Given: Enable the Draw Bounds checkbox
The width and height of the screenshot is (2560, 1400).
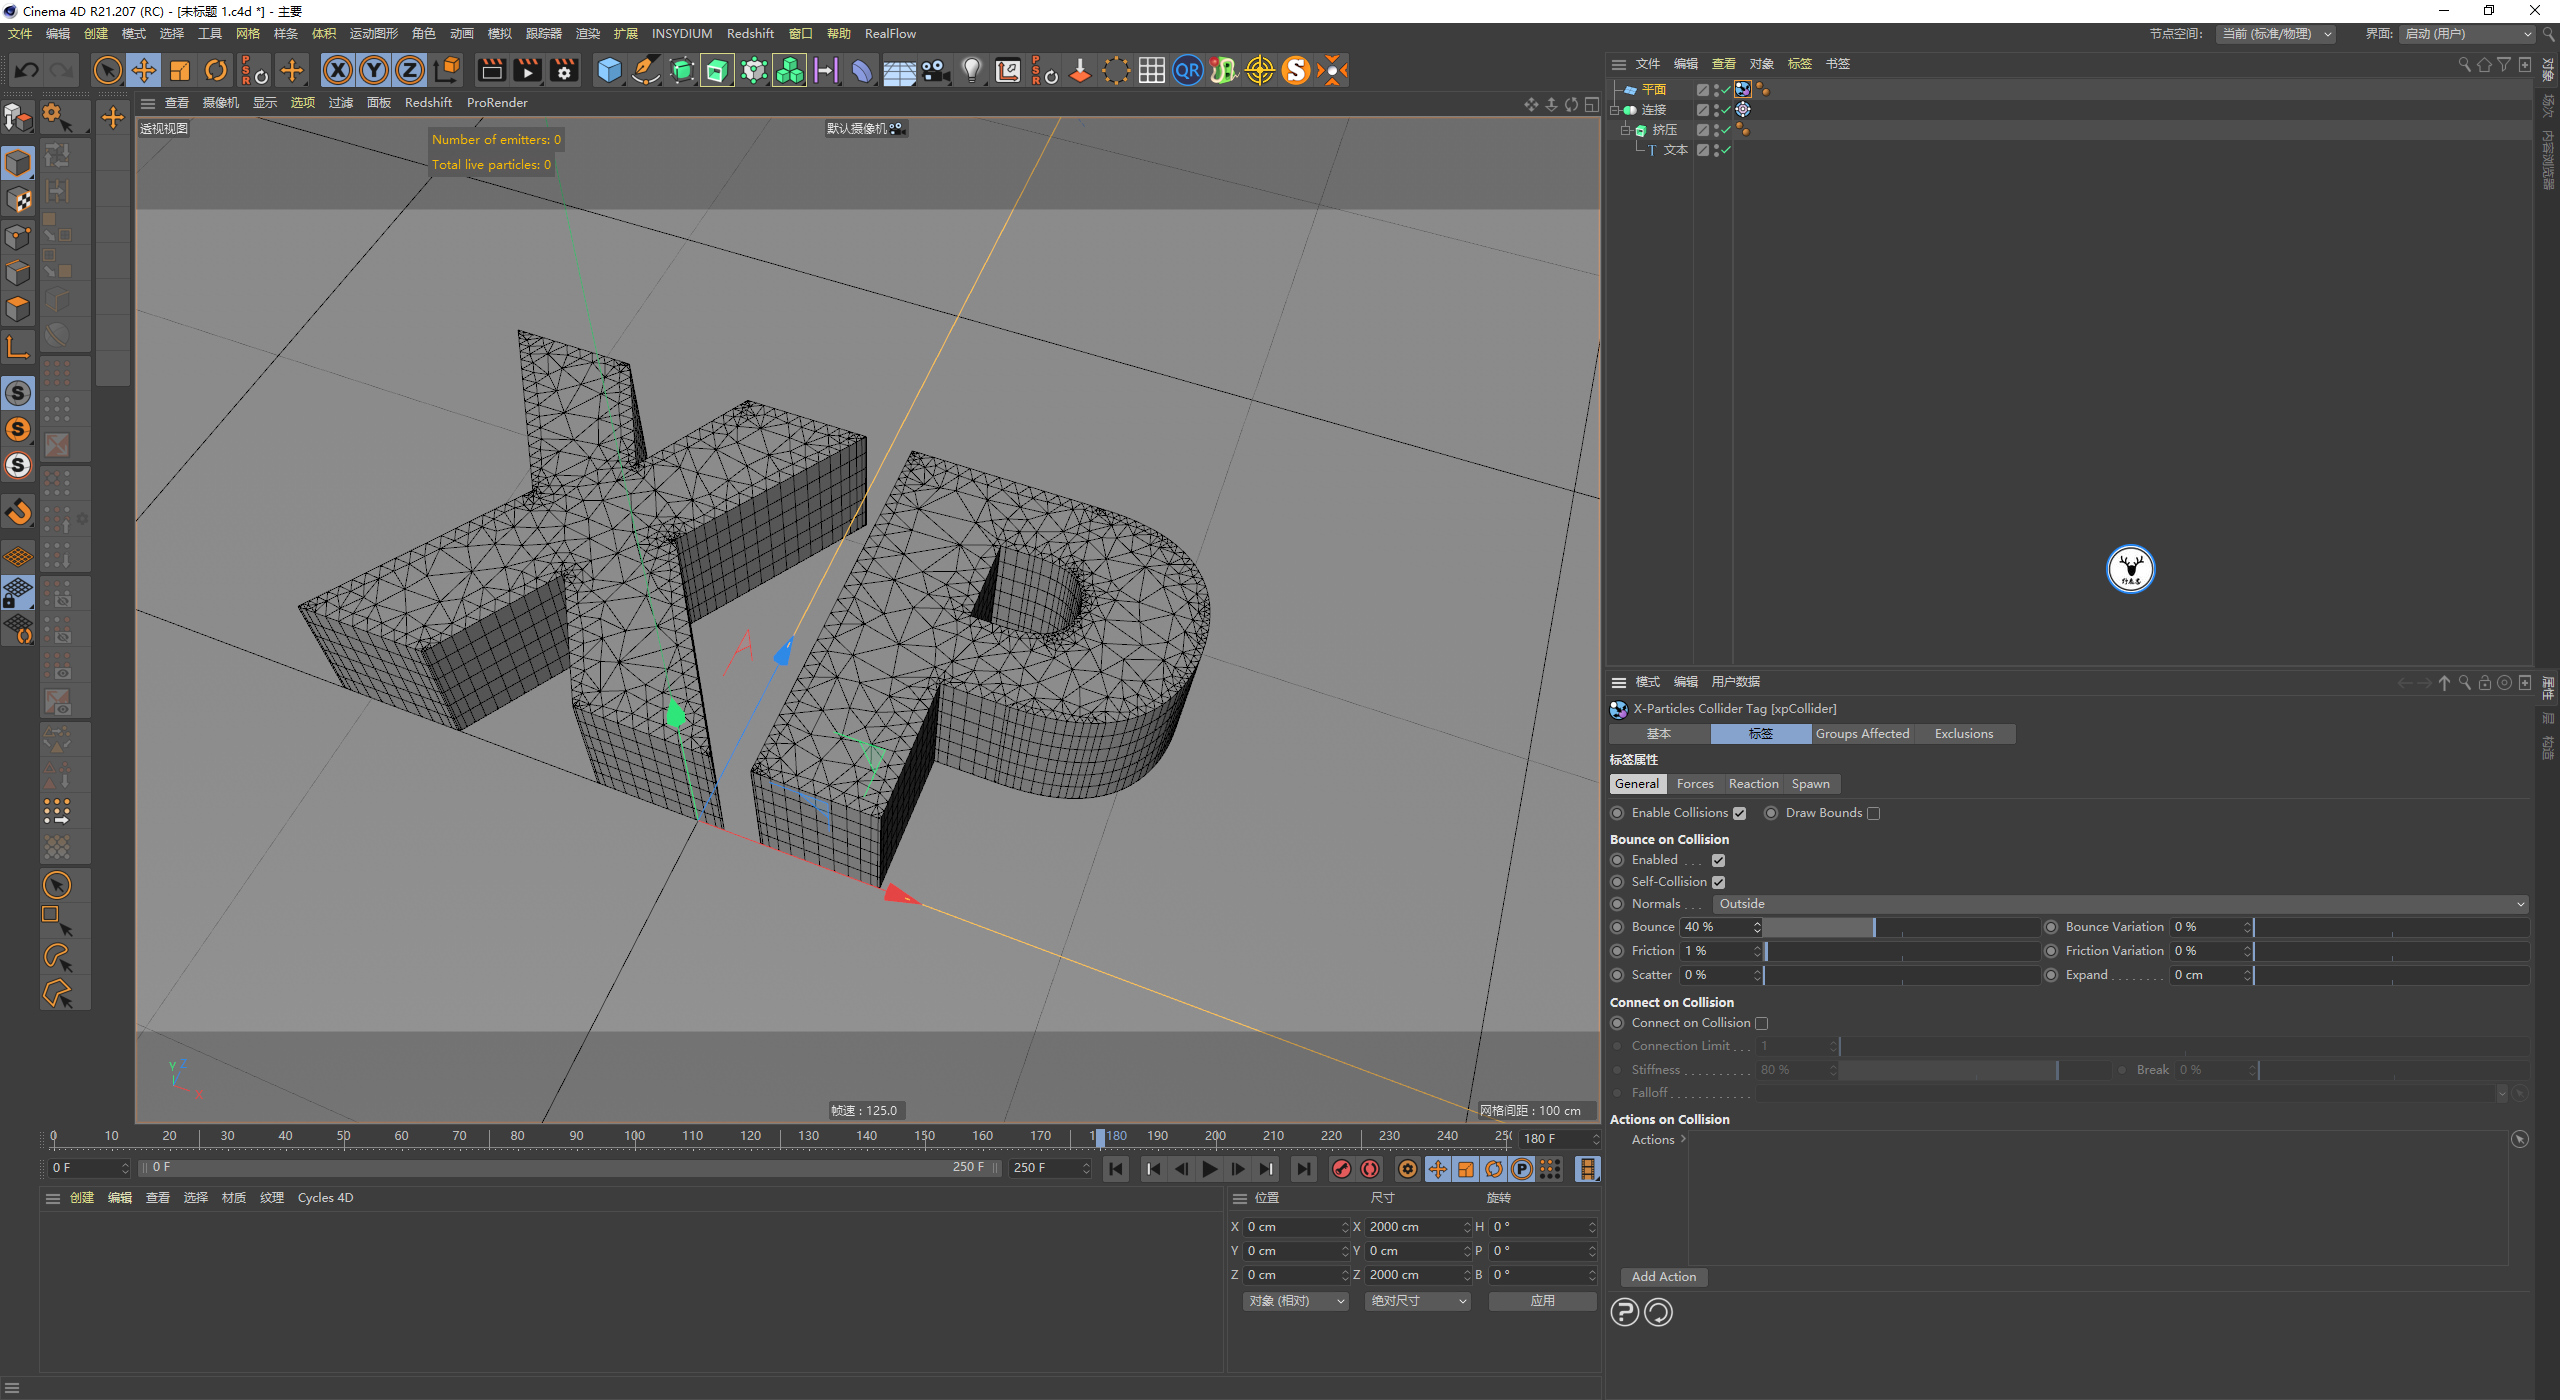Looking at the screenshot, I should tap(1873, 813).
